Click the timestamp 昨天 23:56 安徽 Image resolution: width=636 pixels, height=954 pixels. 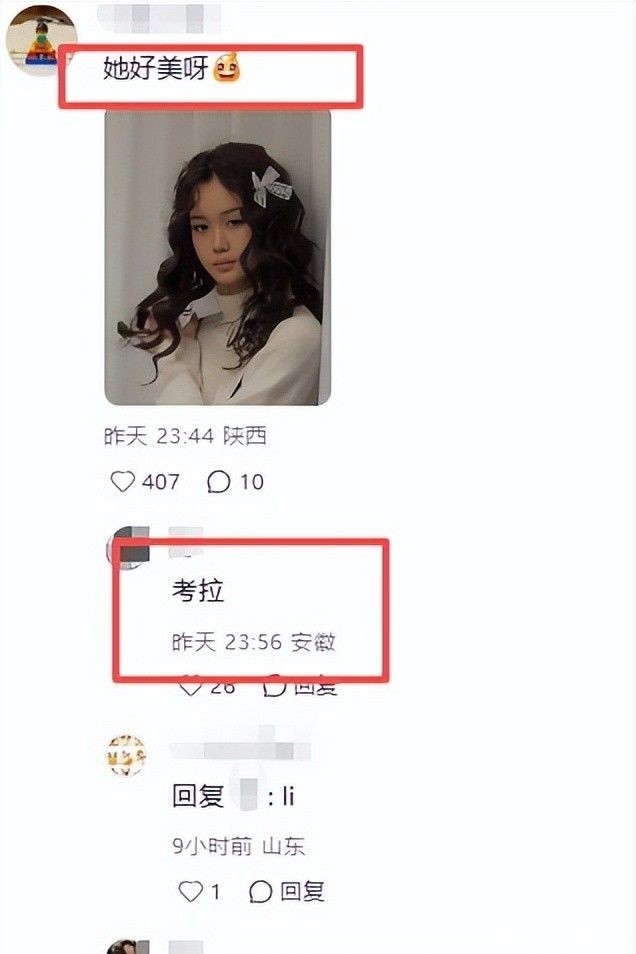pyautogui.click(x=253, y=642)
